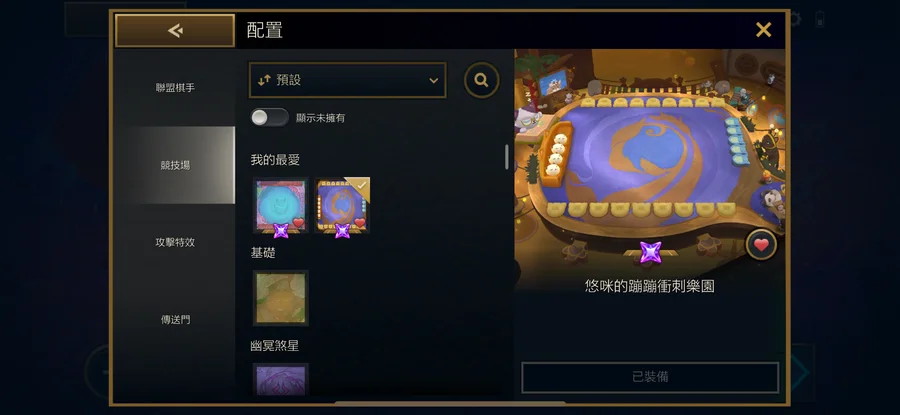Viewport: 900px width, 415px height.
Task: Click the arena list scrollbar
Action: pyautogui.click(x=506, y=157)
